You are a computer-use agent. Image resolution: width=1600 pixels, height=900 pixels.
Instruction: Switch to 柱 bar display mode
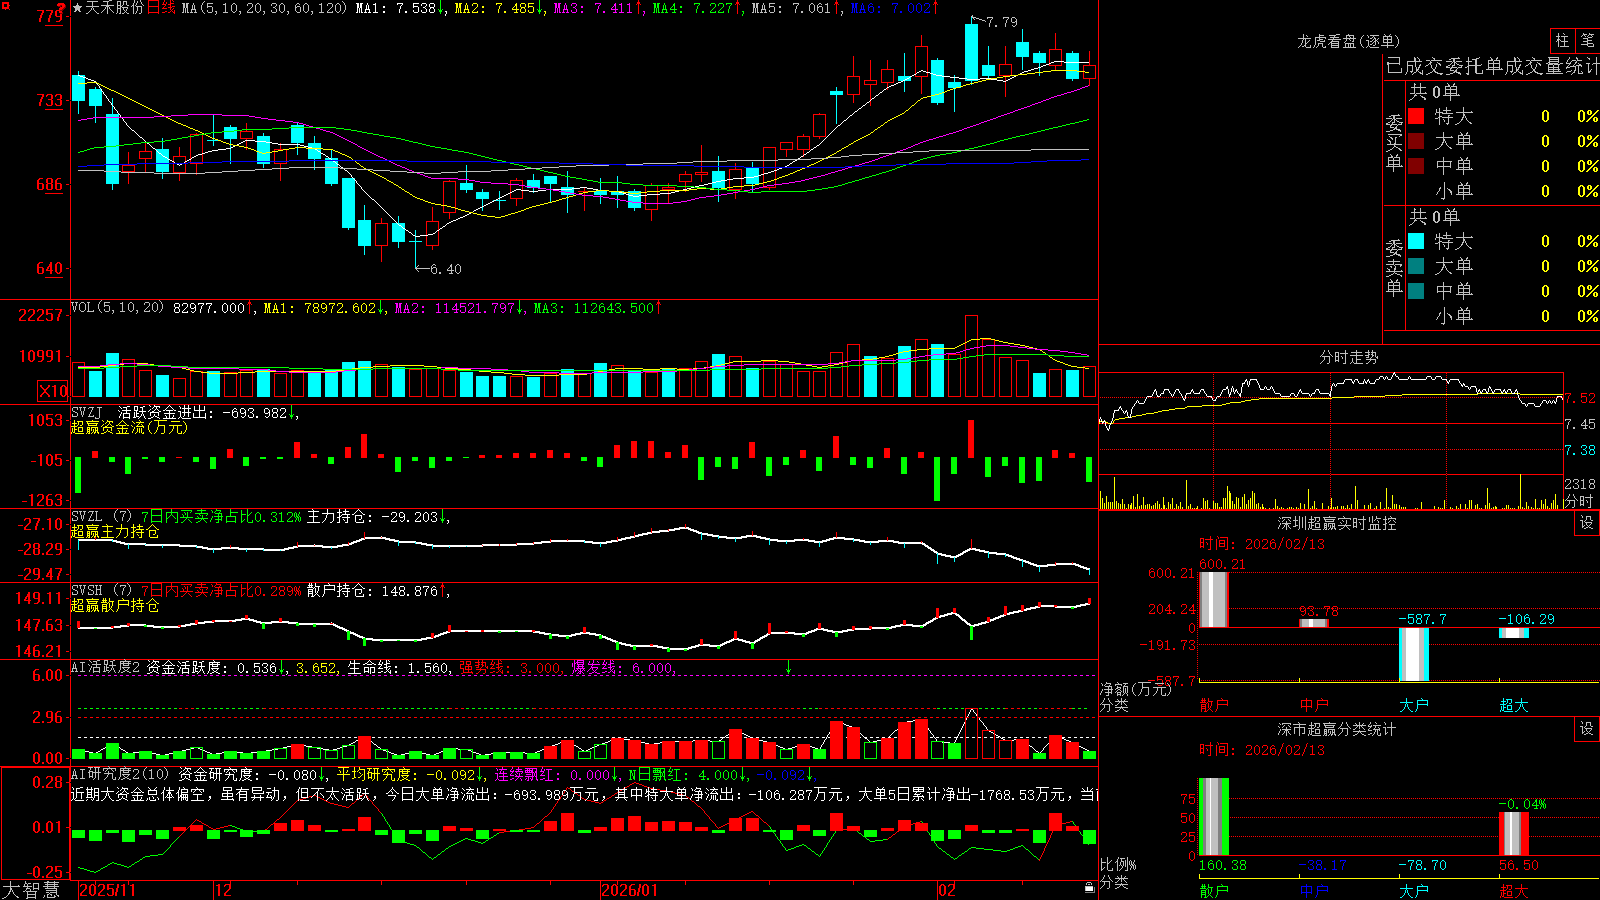tap(1562, 40)
